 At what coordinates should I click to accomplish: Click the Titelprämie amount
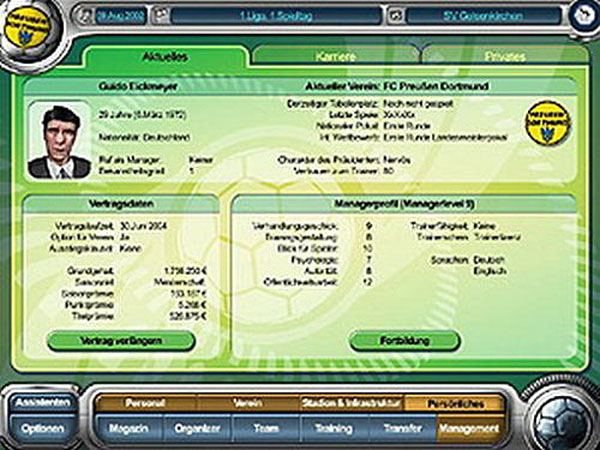[188, 316]
